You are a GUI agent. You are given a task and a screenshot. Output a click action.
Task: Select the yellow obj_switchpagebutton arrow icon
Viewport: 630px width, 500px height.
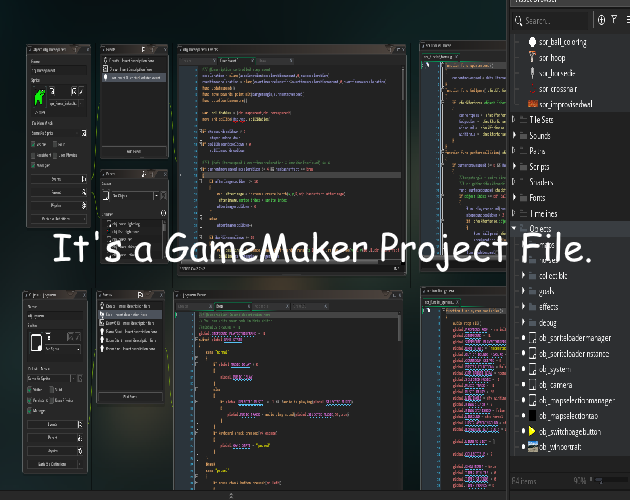(x=532, y=431)
